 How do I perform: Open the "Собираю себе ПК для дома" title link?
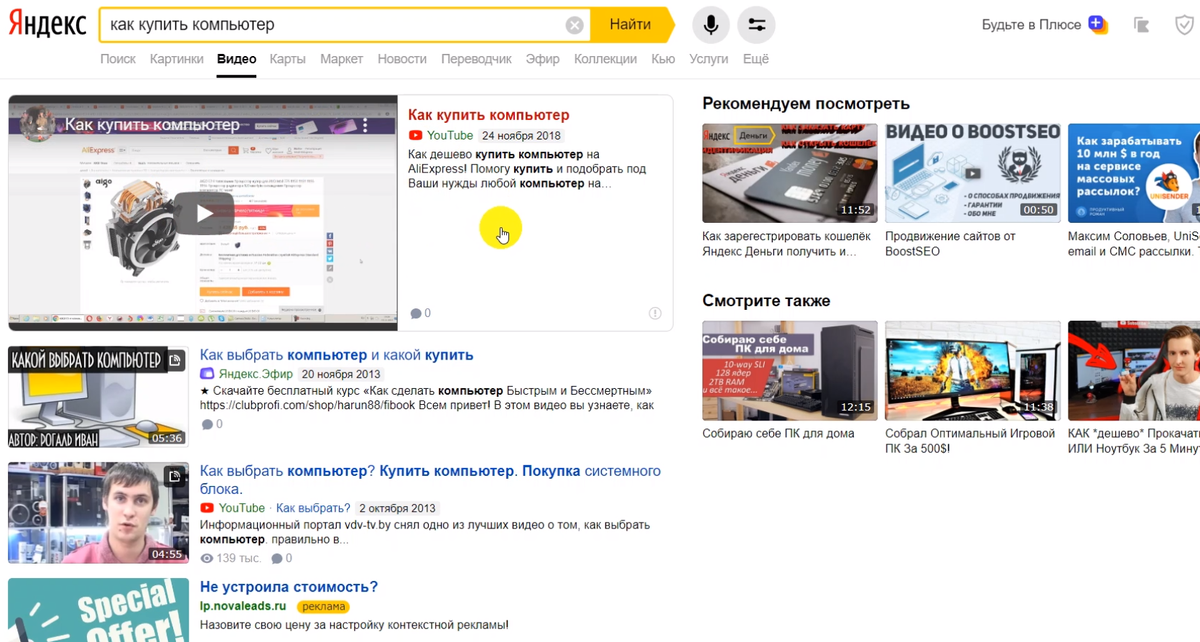click(778, 434)
